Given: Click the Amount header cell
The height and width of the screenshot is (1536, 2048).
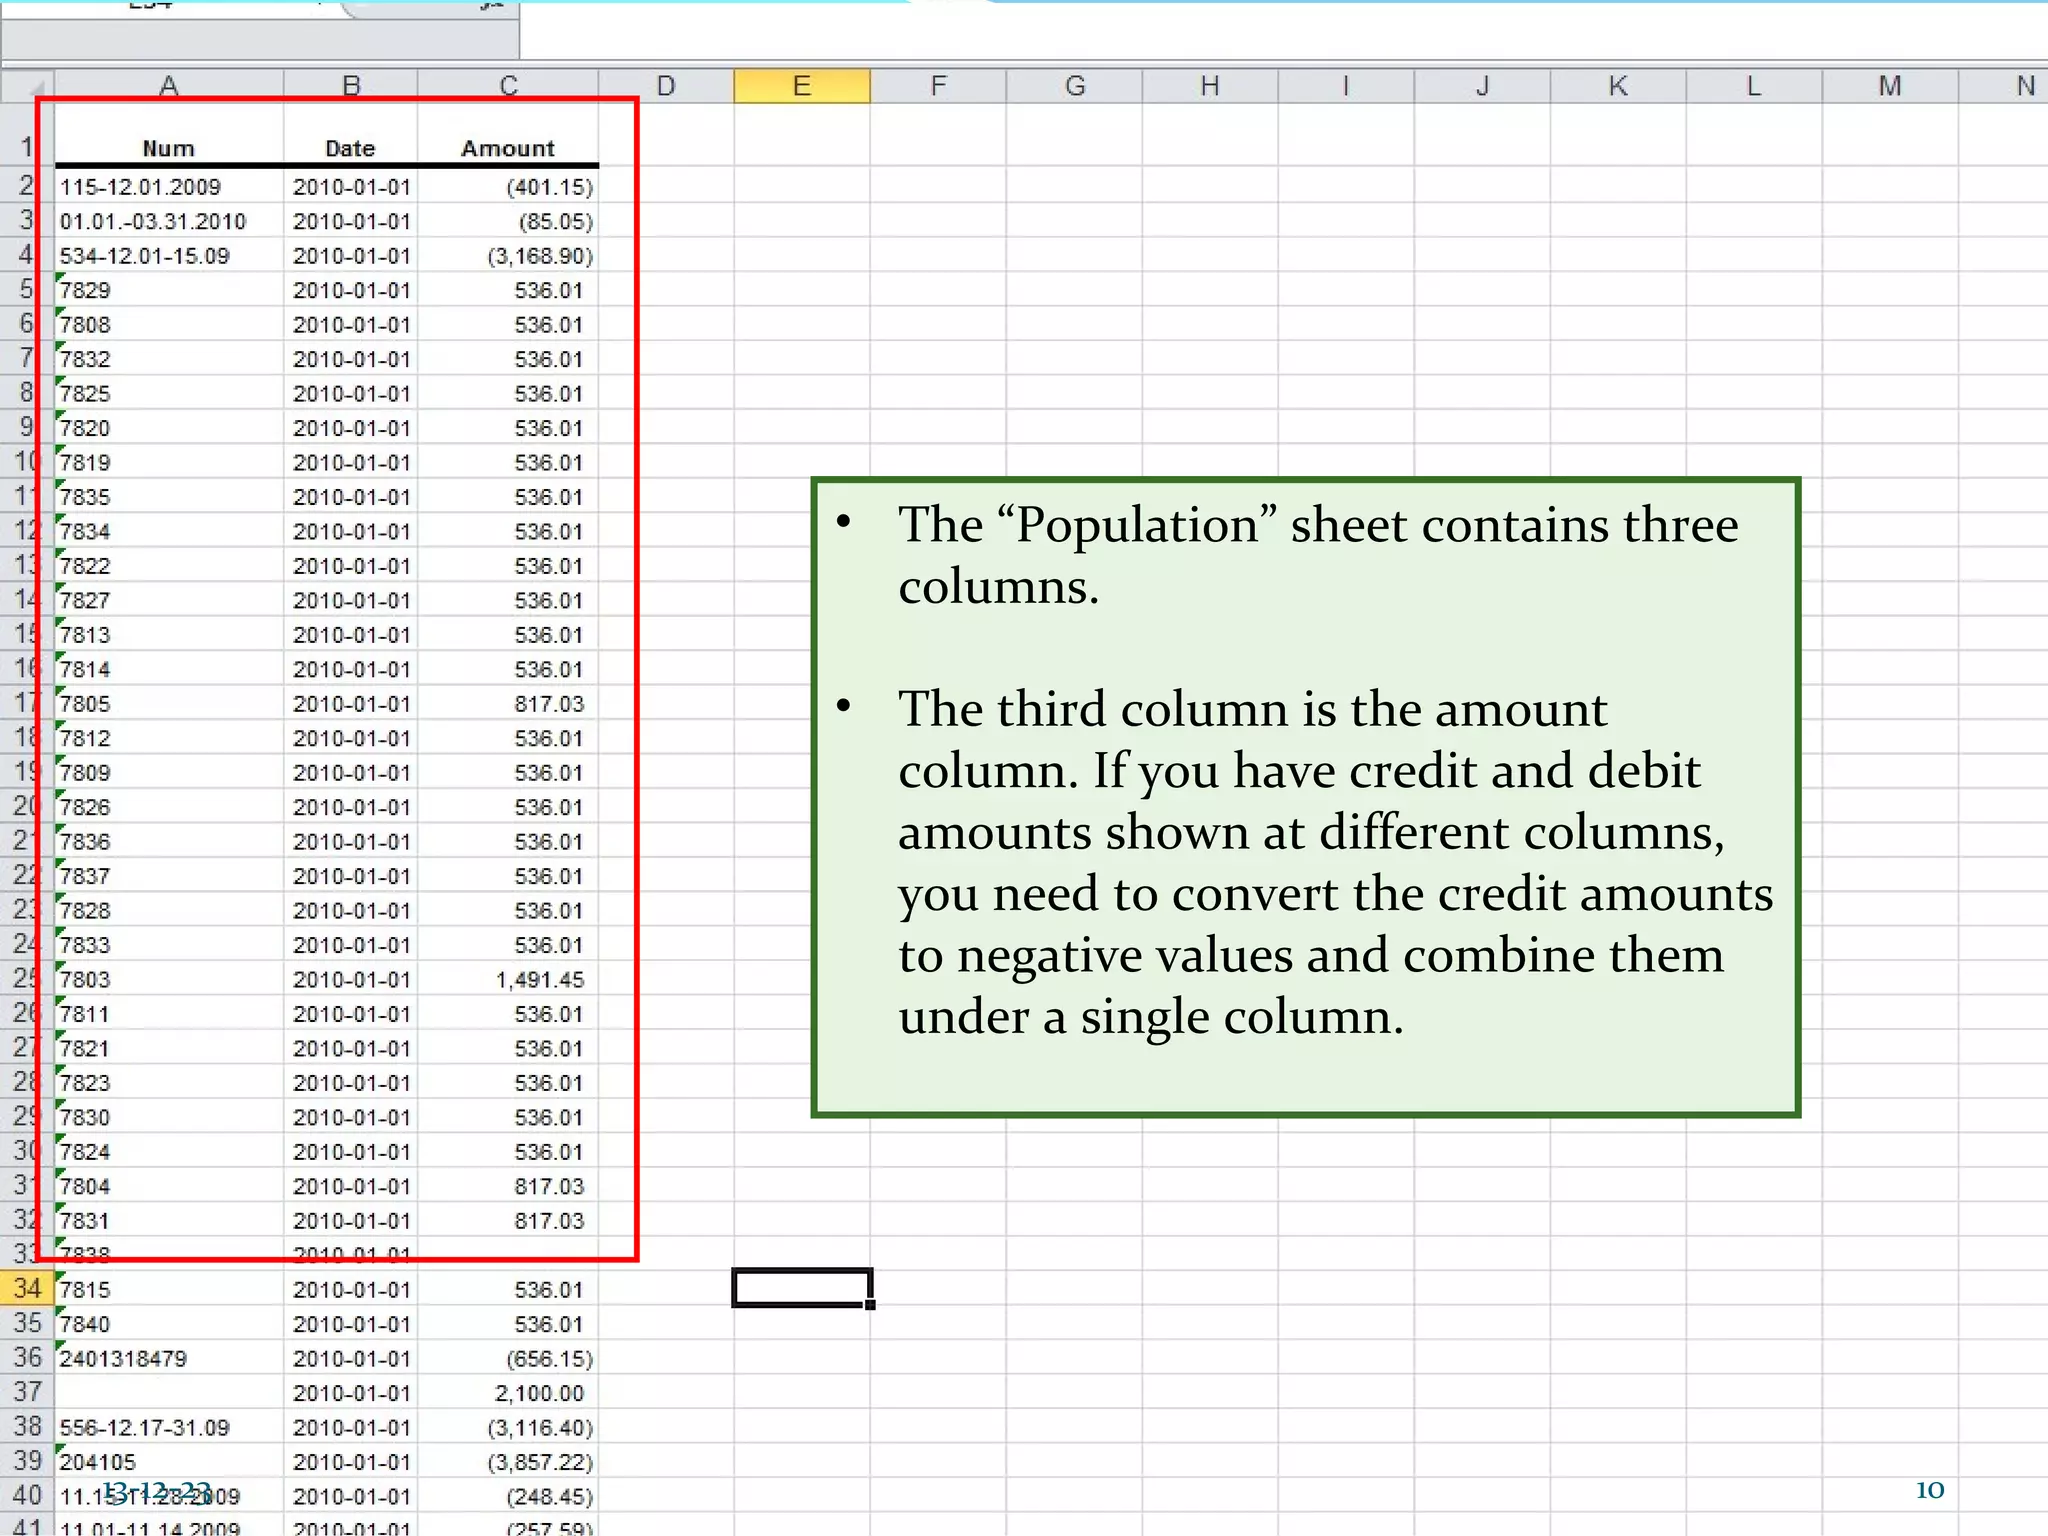Looking at the screenshot, I should click(x=507, y=148).
